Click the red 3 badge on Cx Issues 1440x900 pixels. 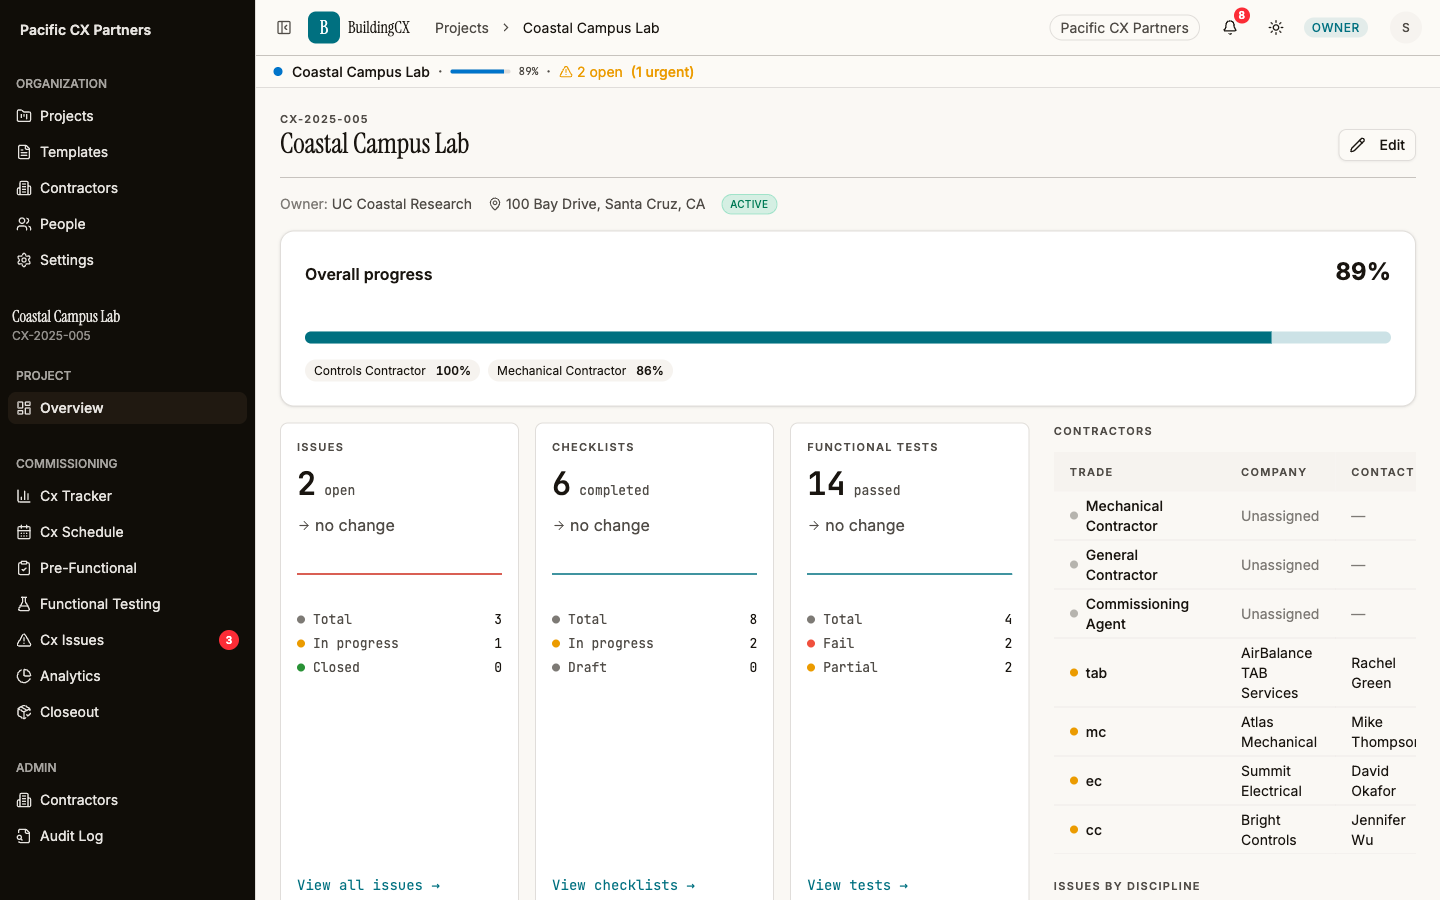coord(229,640)
